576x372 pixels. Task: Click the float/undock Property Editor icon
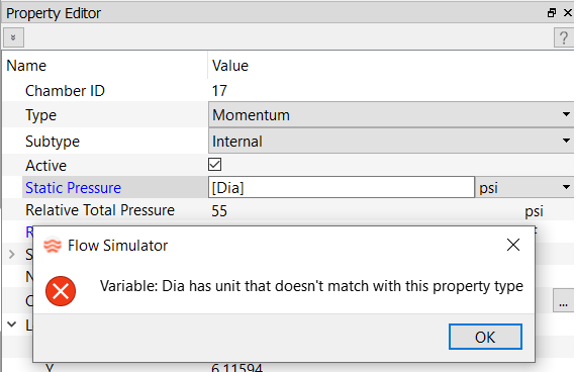click(x=551, y=13)
